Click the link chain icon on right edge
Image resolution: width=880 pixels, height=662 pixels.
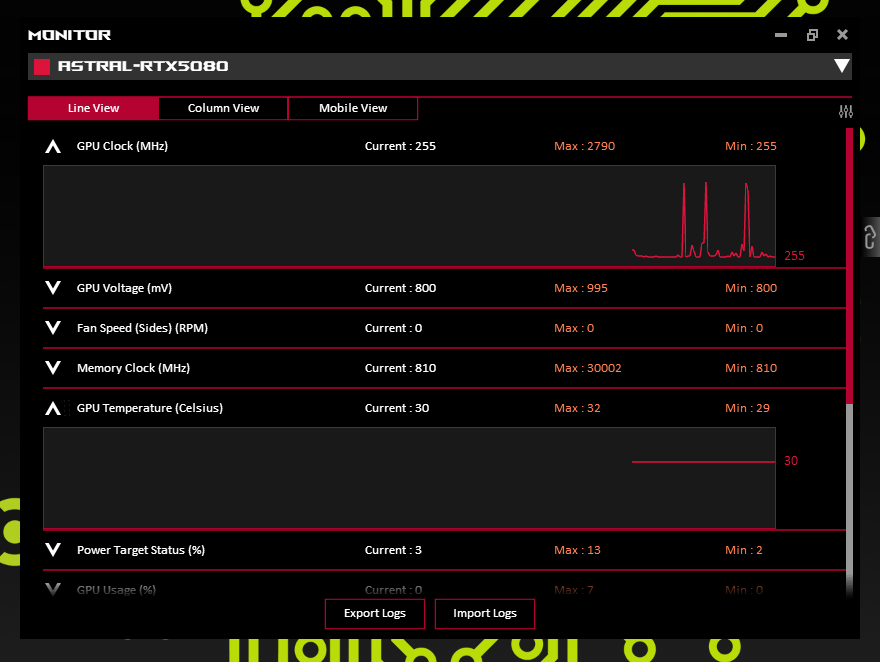click(870, 237)
